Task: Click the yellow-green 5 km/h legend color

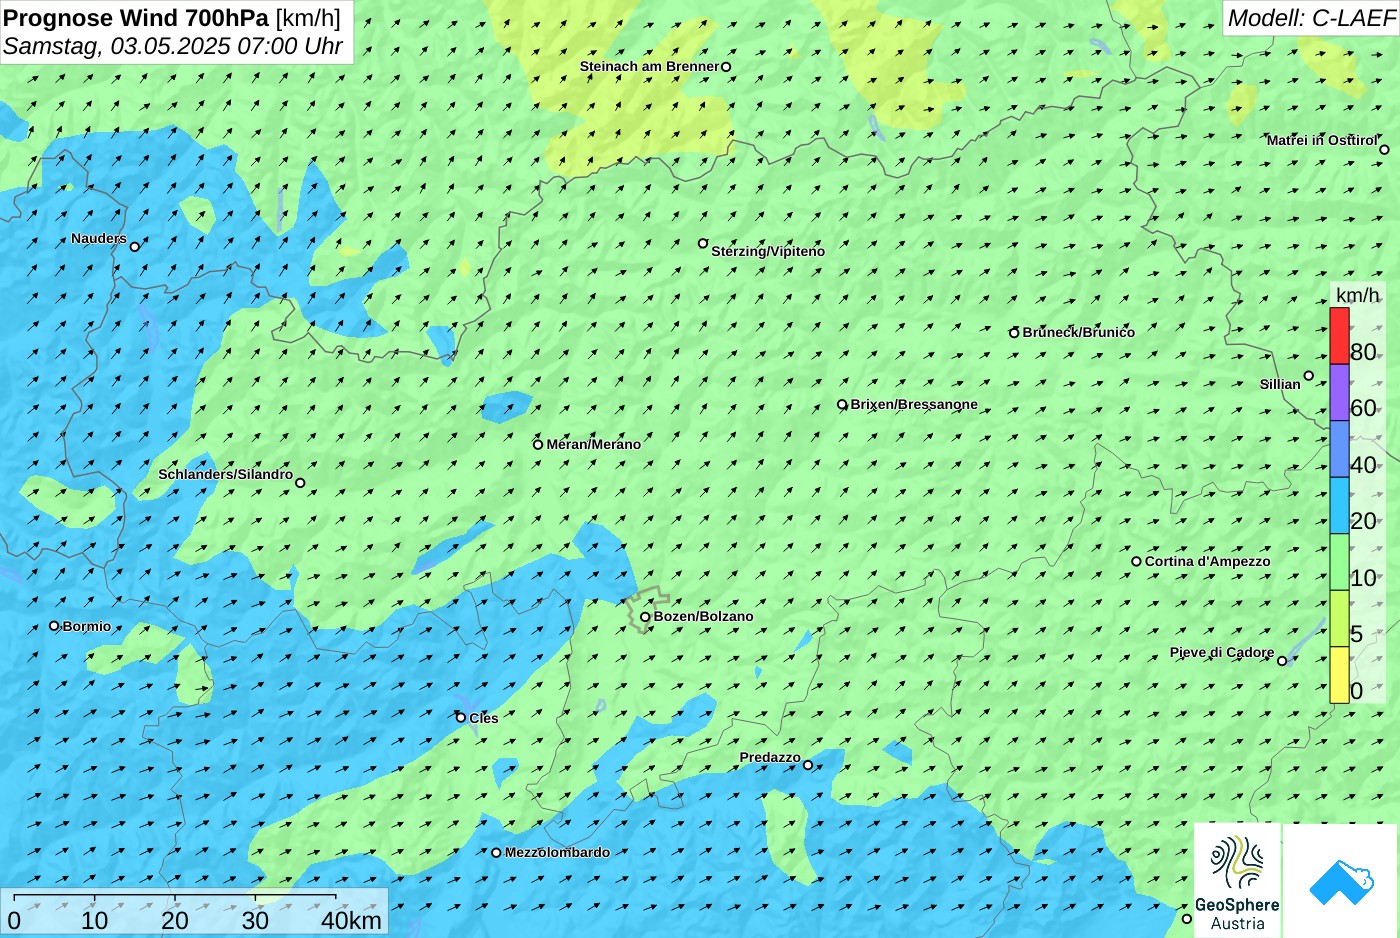Action: coord(1339,618)
